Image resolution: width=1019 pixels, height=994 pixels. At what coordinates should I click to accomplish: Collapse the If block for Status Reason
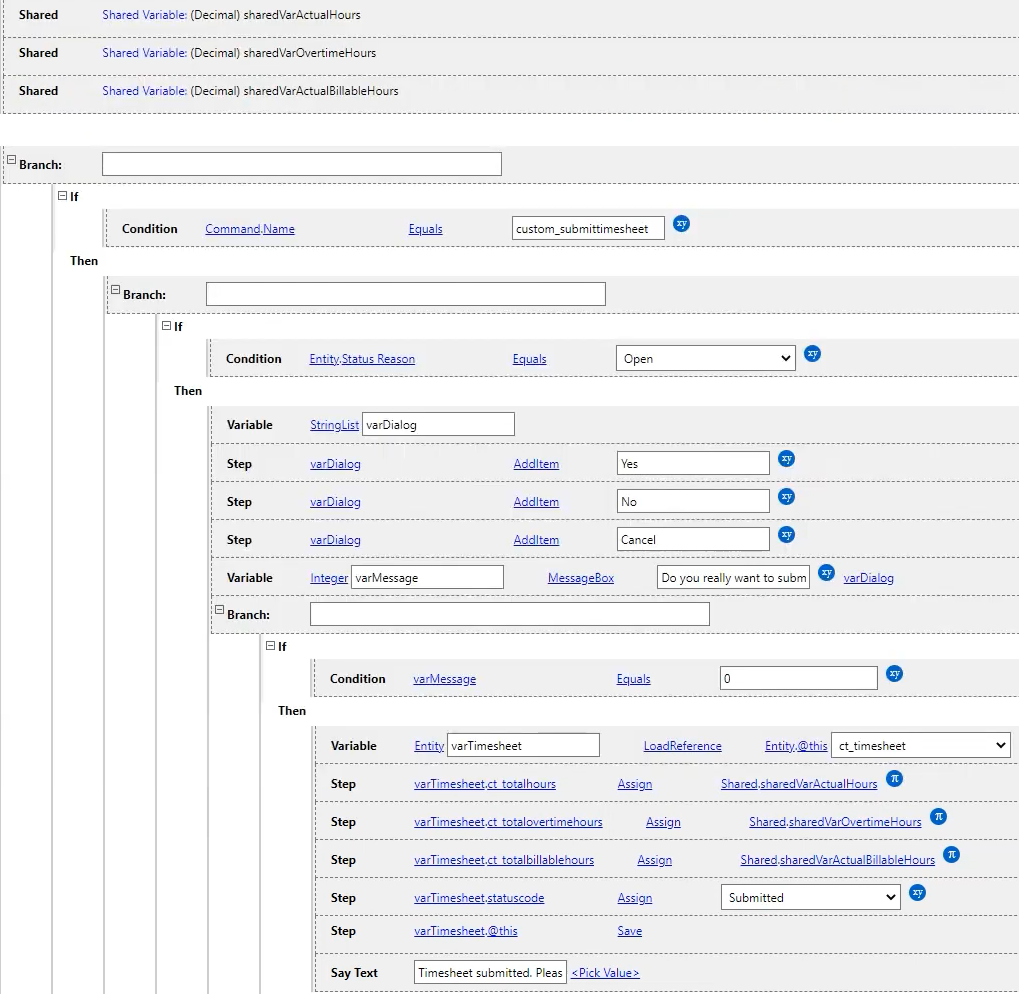tap(166, 325)
